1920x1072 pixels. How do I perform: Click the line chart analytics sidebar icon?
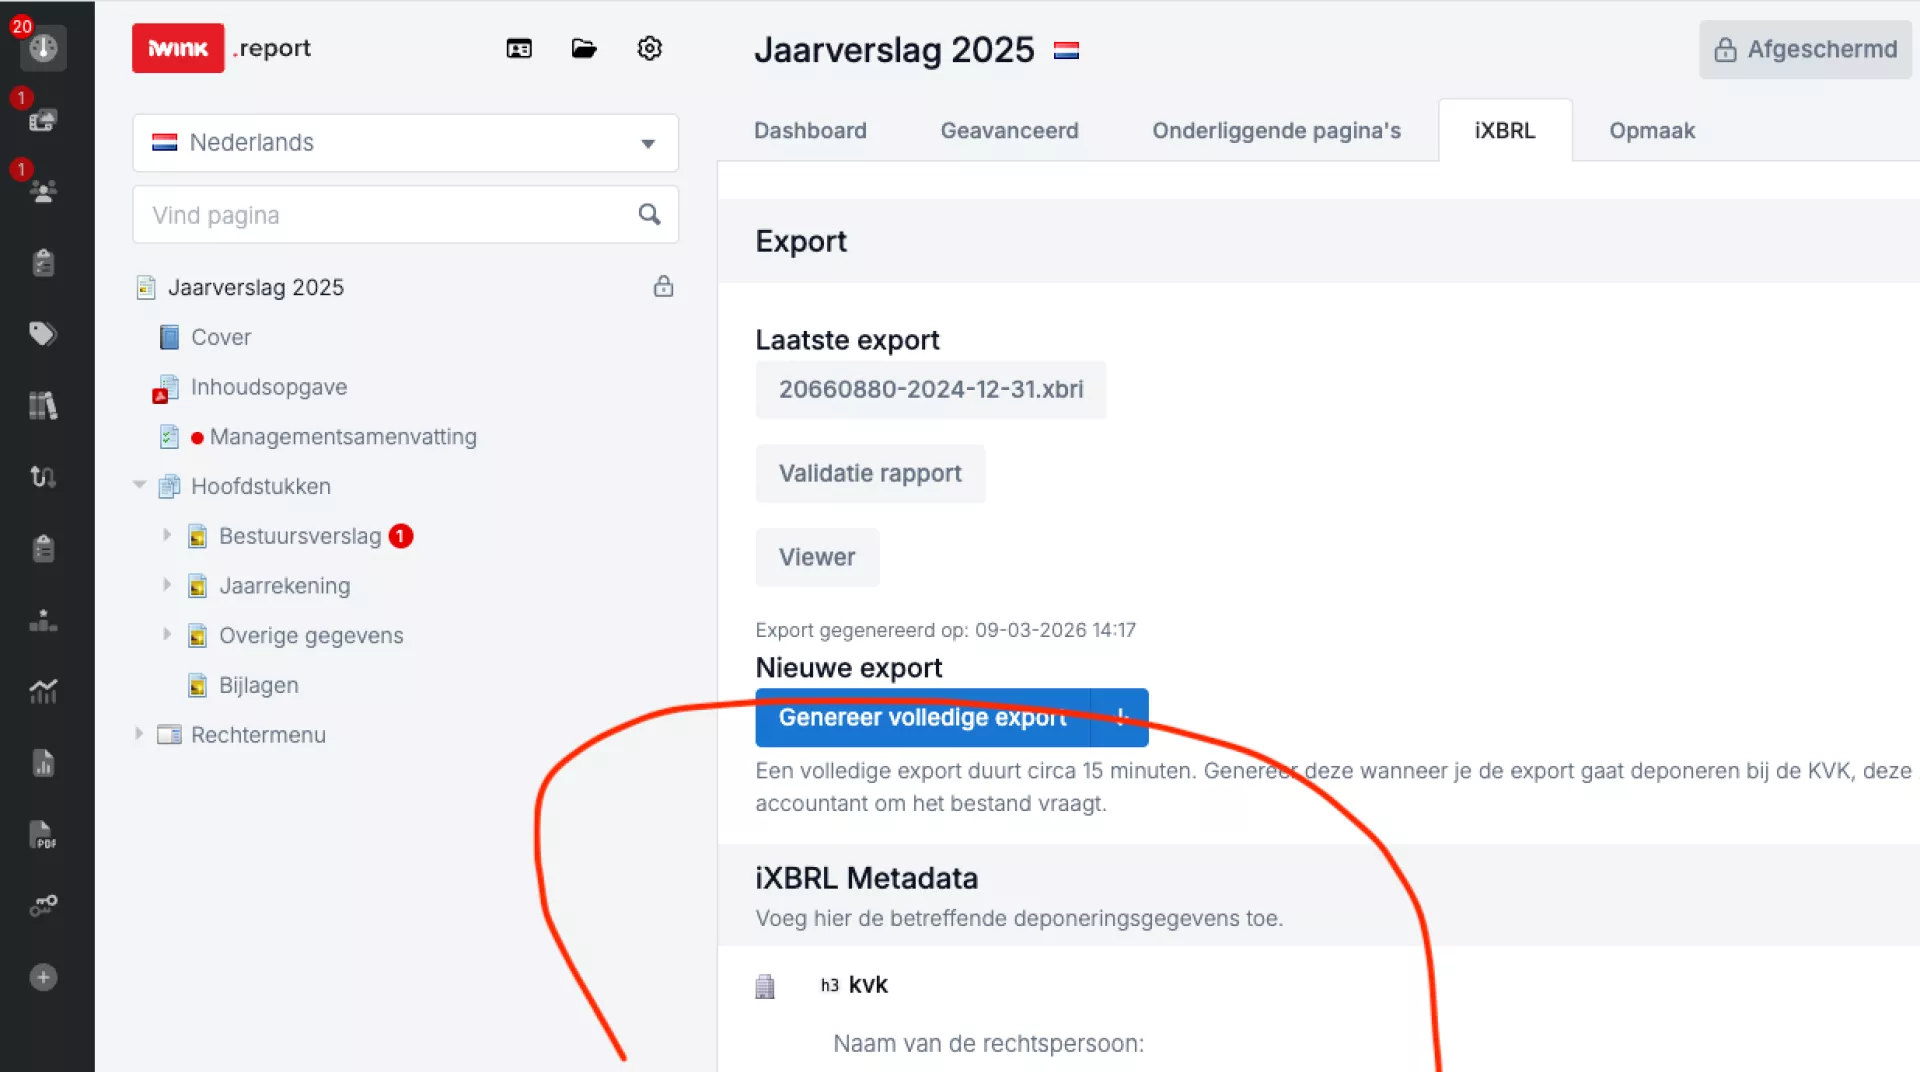(43, 691)
